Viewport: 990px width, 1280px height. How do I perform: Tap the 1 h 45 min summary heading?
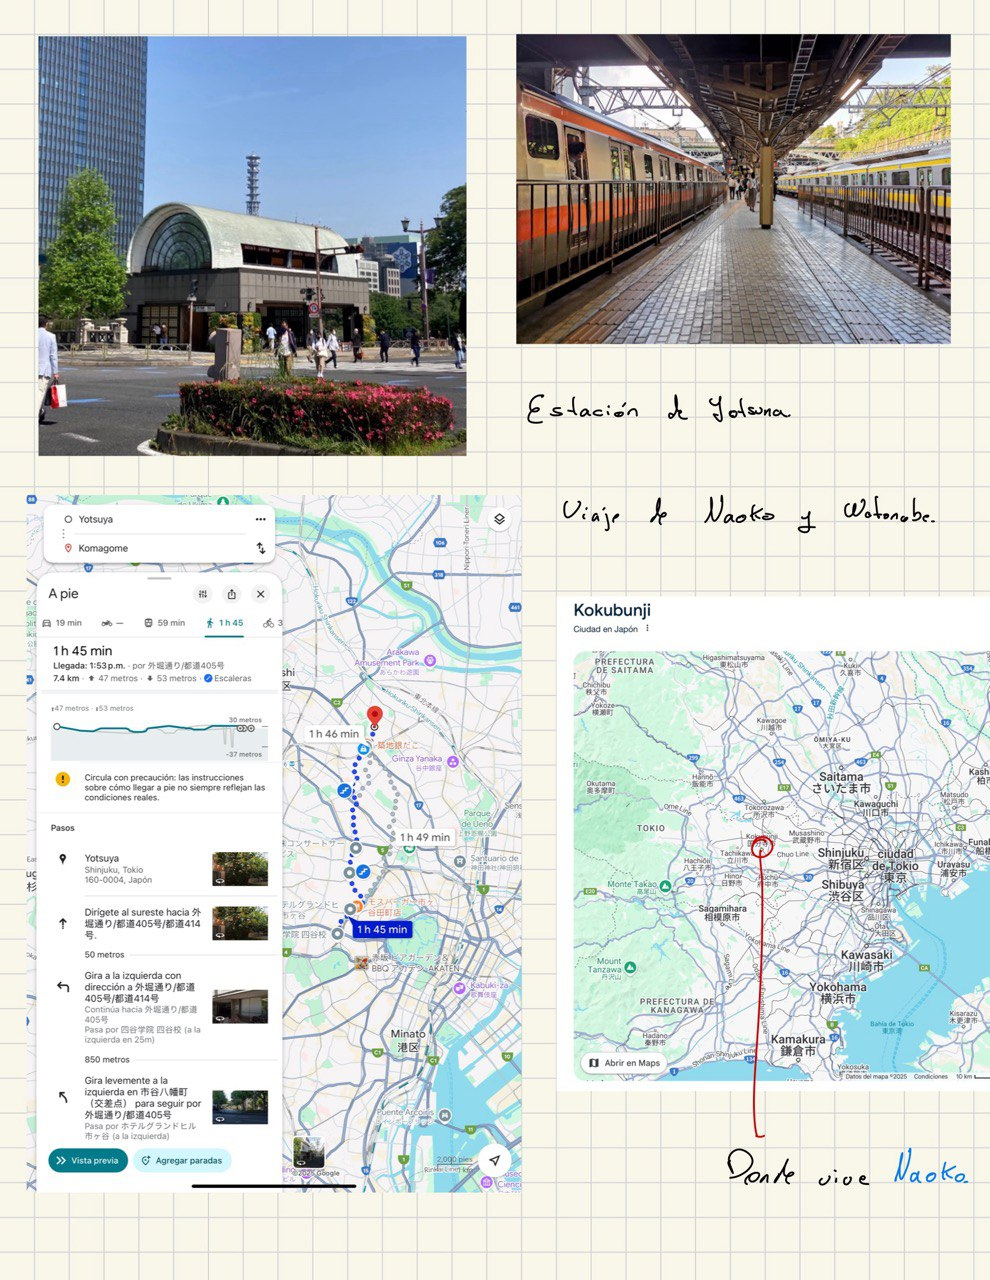(82, 651)
